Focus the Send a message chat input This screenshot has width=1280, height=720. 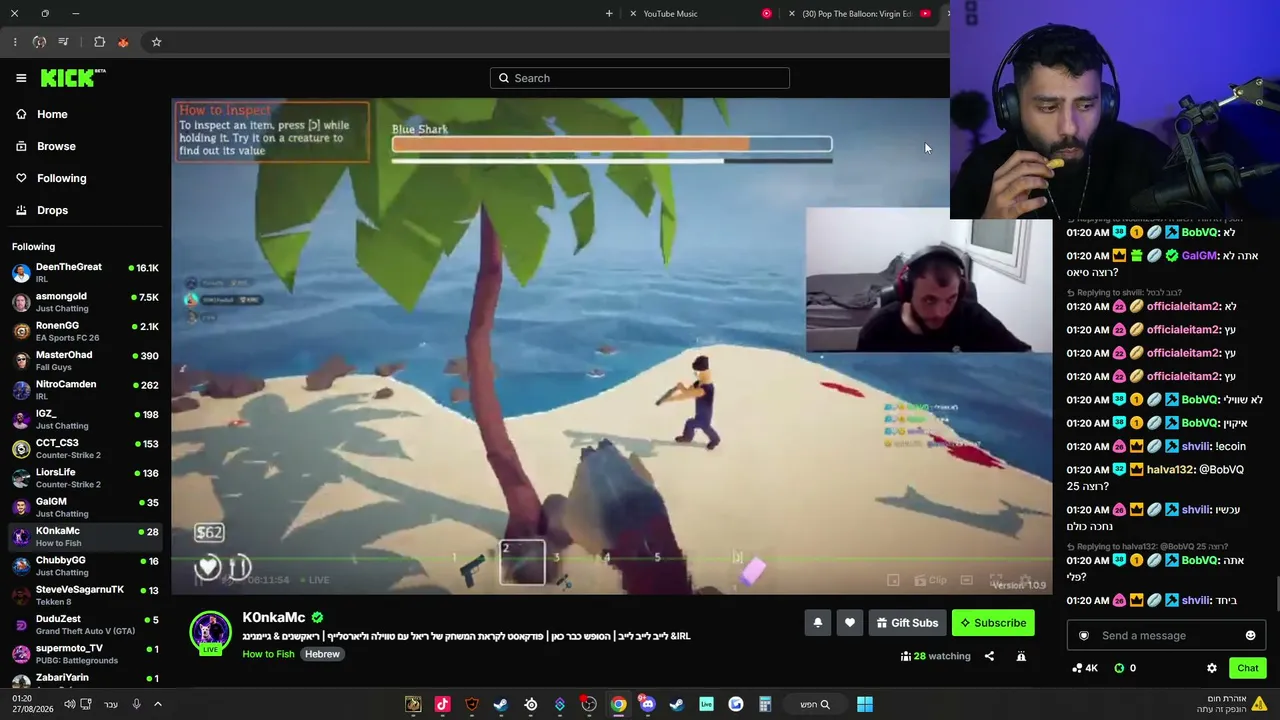(x=1167, y=636)
